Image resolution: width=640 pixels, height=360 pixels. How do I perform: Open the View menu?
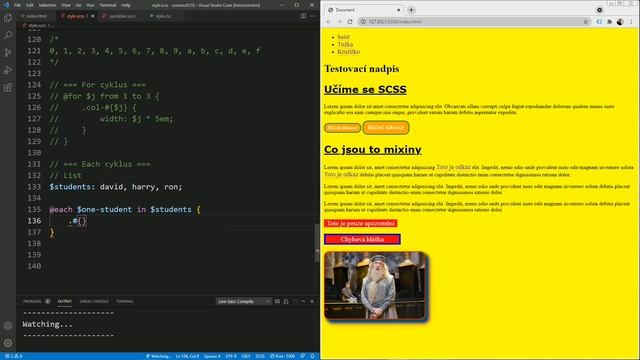[x=66, y=5]
